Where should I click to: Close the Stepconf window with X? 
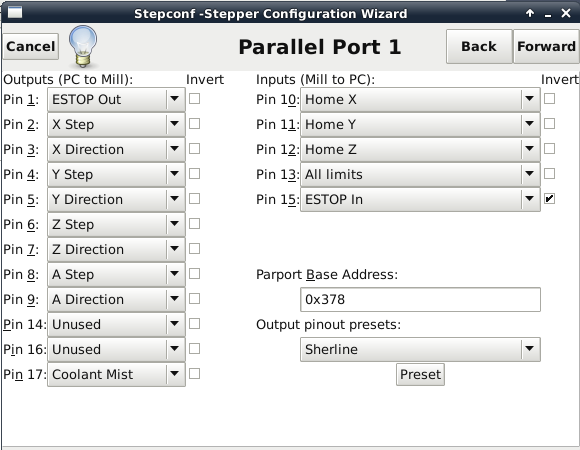point(566,13)
